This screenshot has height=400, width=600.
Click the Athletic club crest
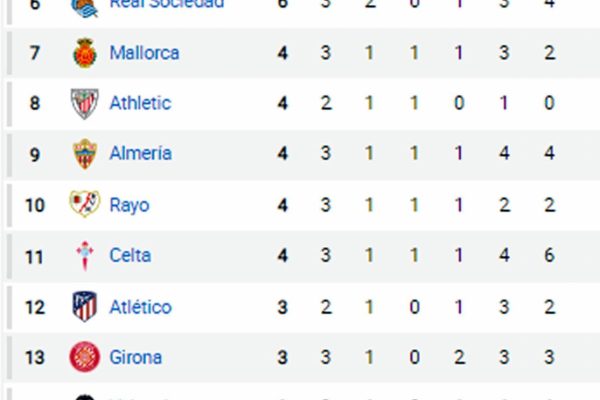coord(83,103)
